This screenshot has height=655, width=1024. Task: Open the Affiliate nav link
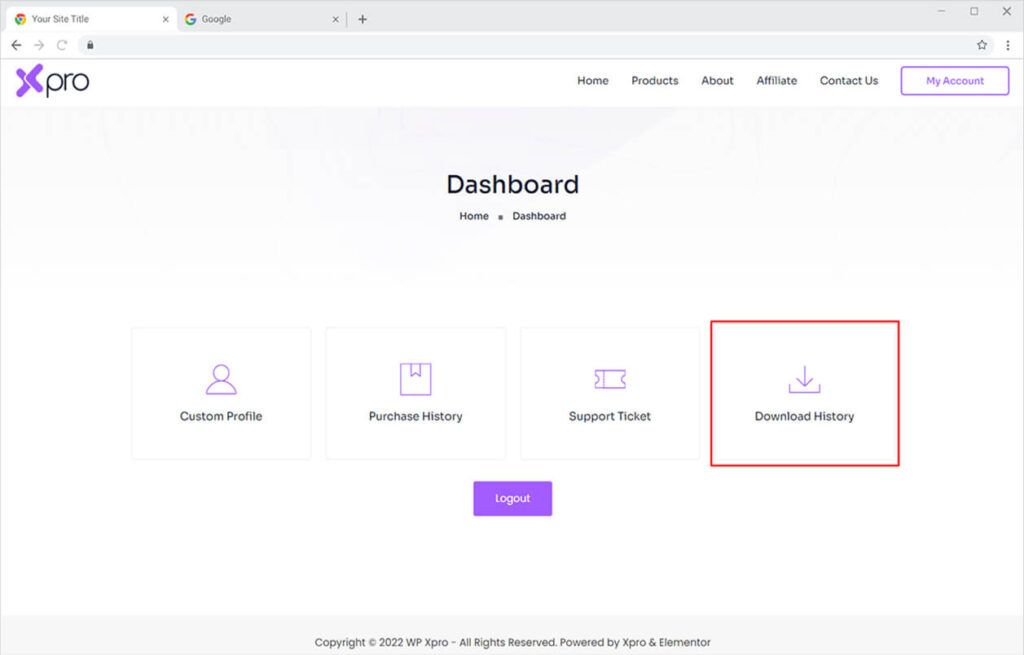[777, 81]
